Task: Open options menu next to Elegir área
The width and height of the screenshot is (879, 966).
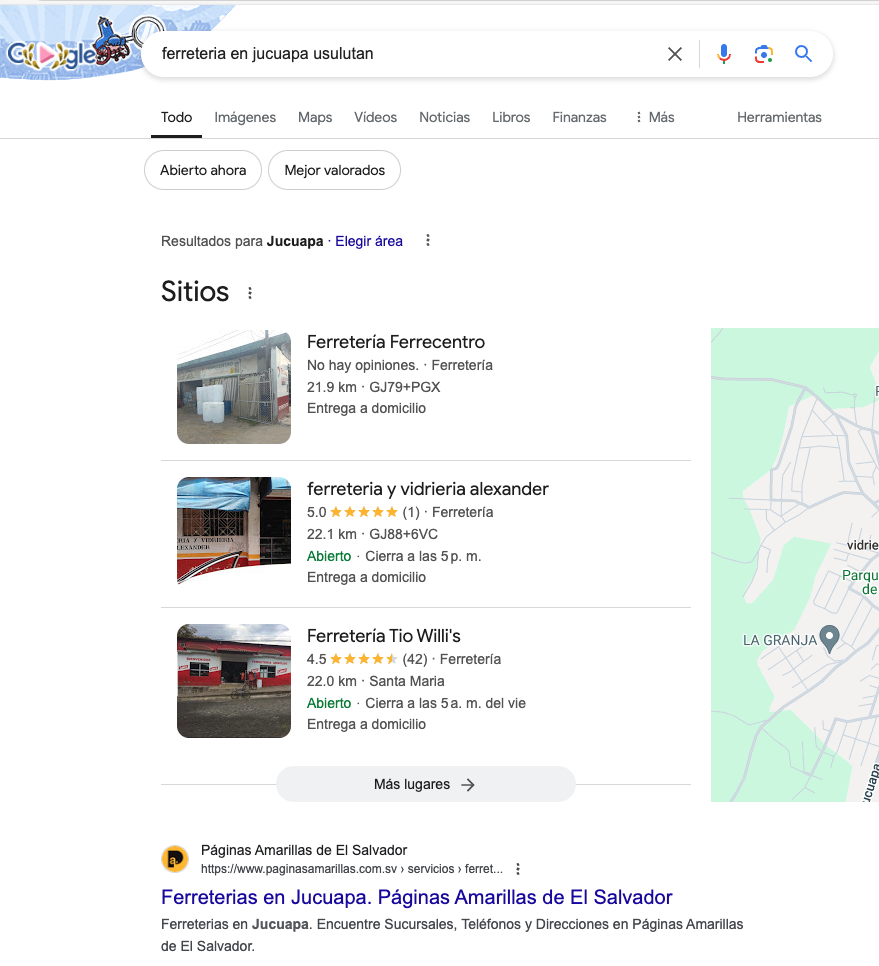Action: pos(428,240)
